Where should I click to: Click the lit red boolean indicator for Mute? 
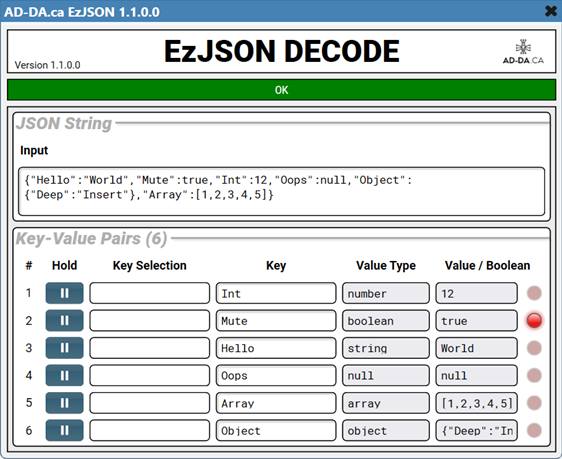(534, 320)
